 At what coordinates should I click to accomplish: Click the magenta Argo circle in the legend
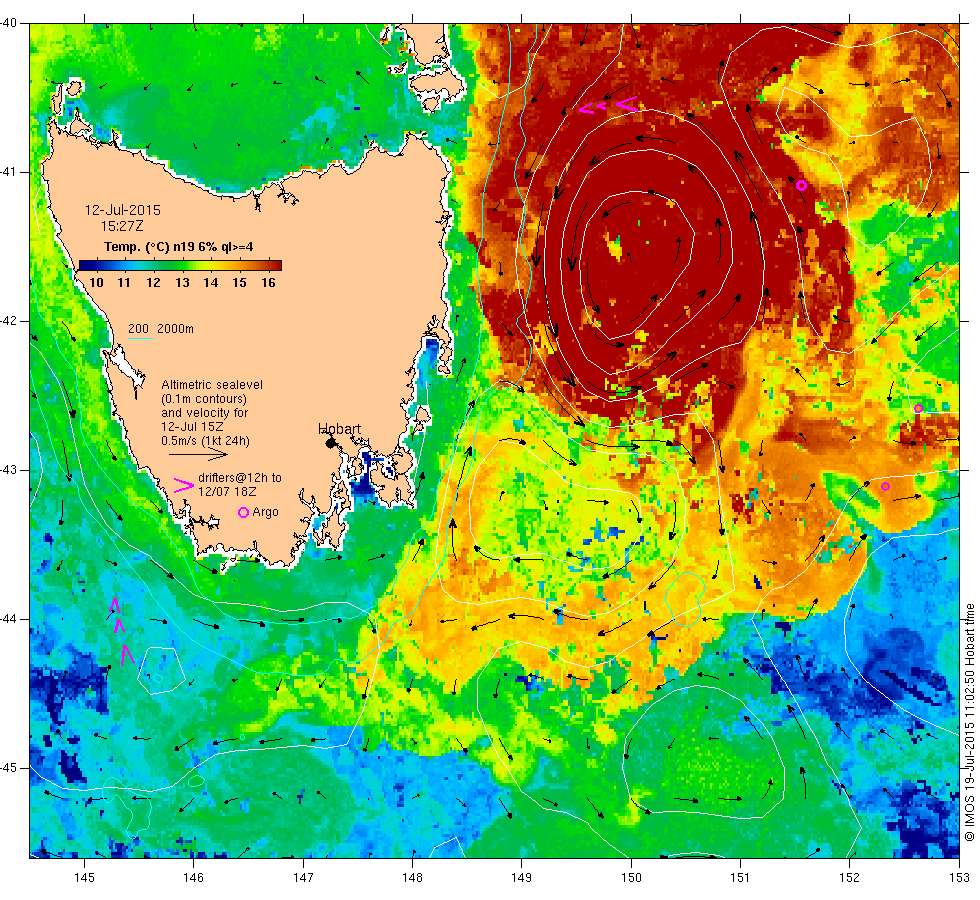(244, 512)
